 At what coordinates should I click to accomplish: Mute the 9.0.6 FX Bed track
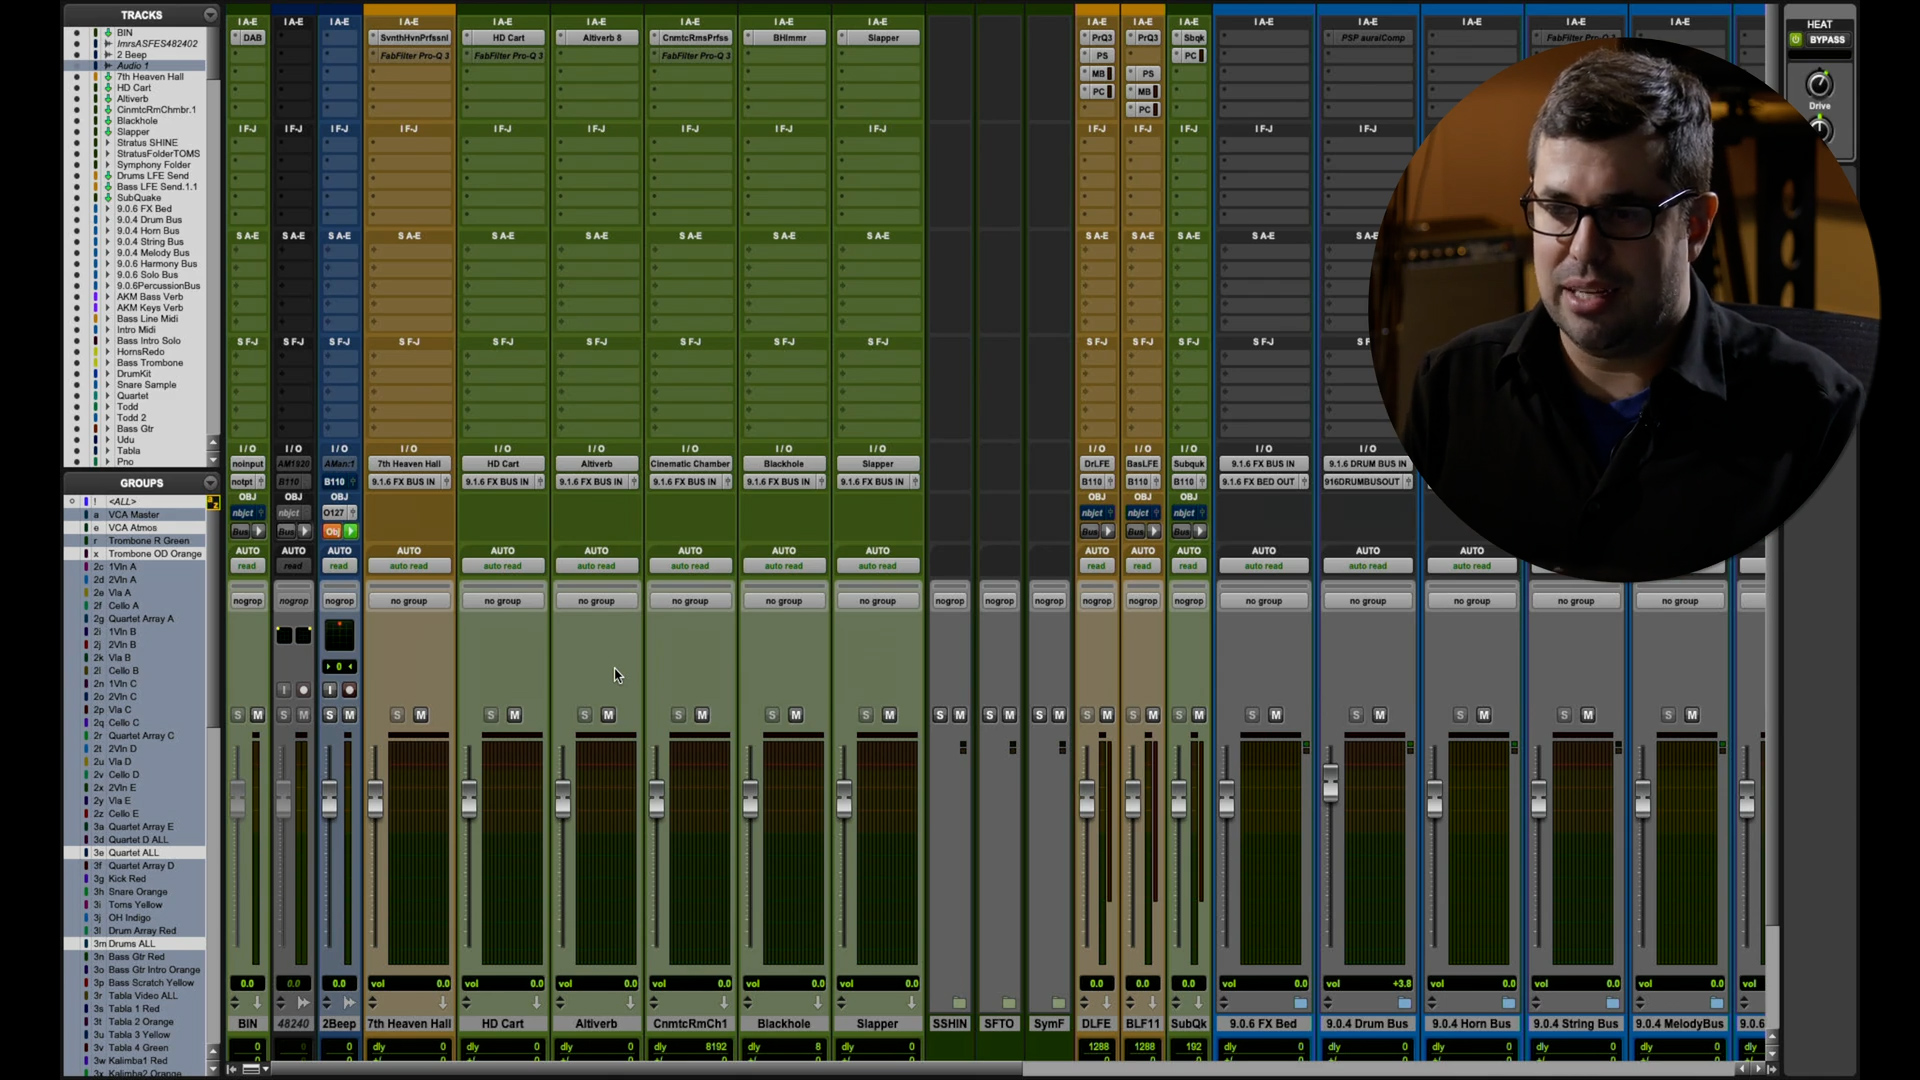coord(1276,715)
